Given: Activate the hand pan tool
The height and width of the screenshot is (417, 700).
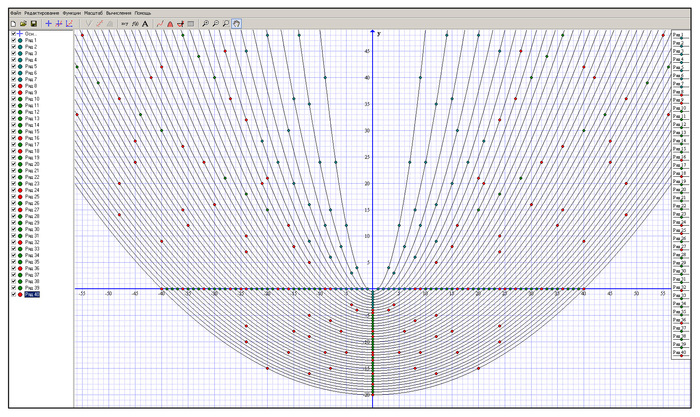Looking at the screenshot, I should pyautogui.click(x=237, y=22).
